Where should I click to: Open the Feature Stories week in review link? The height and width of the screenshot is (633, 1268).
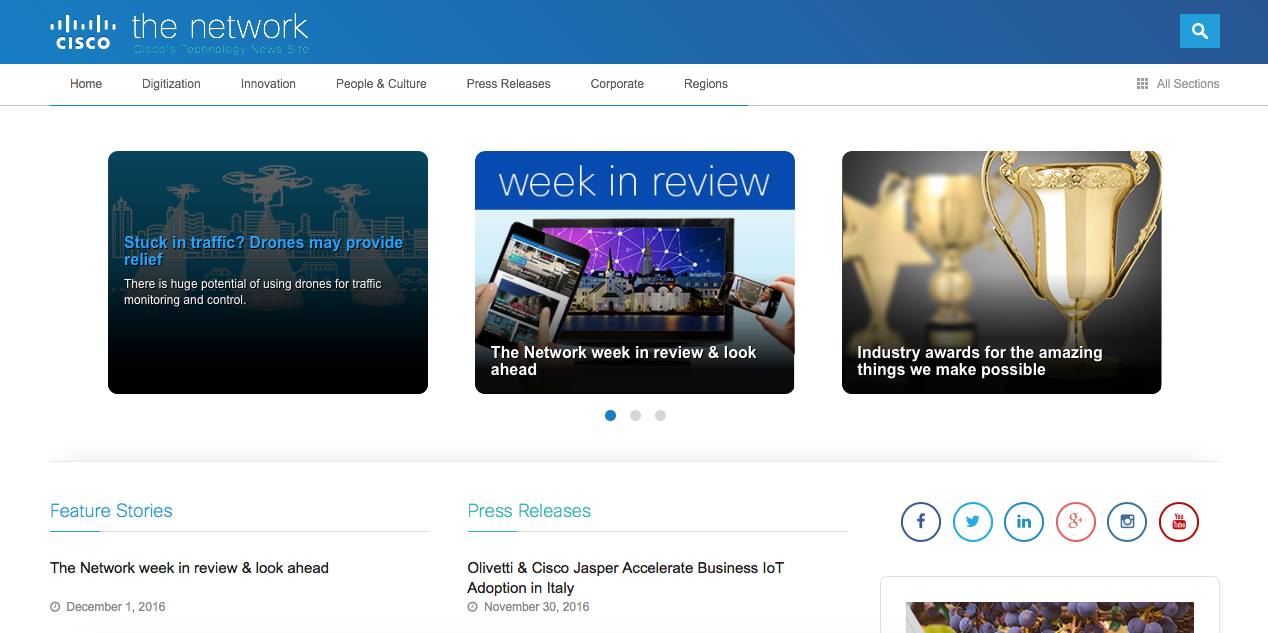tap(189, 568)
